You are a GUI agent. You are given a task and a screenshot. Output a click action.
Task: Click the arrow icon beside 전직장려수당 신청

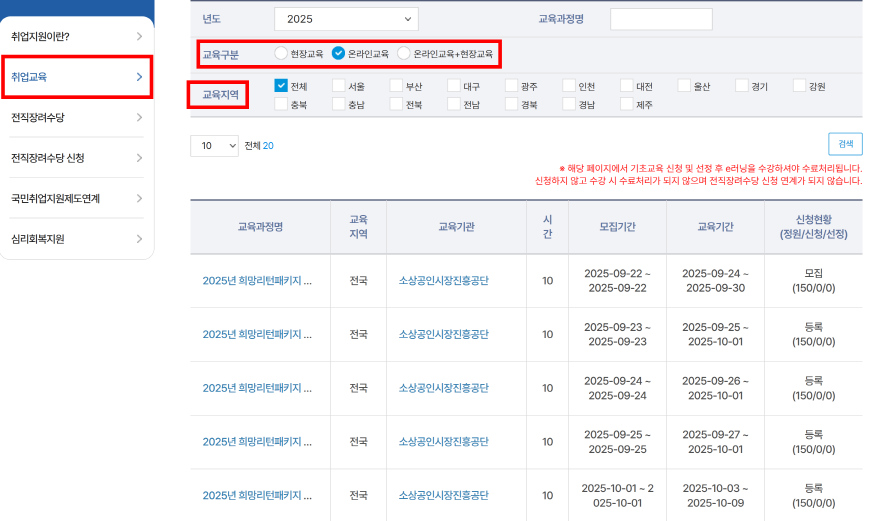click(x=139, y=158)
